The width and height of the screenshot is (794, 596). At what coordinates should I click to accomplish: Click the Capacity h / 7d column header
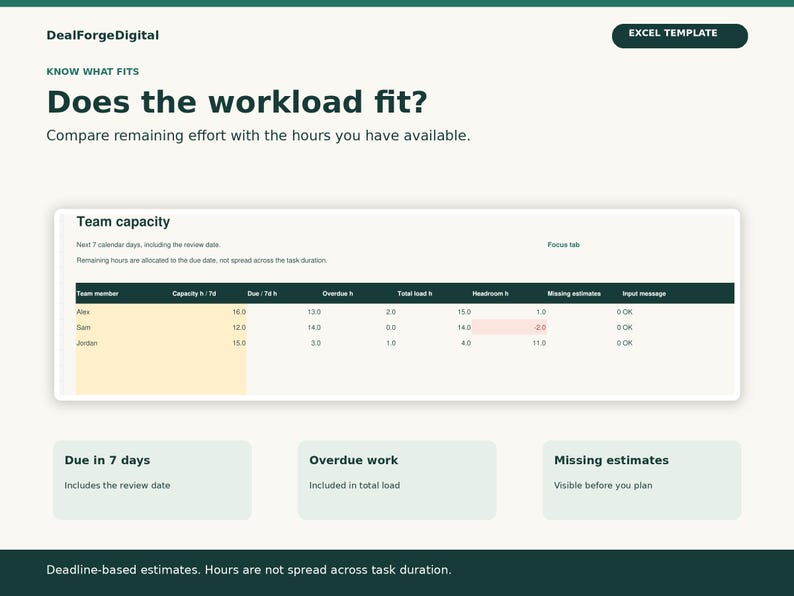click(194, 294)
